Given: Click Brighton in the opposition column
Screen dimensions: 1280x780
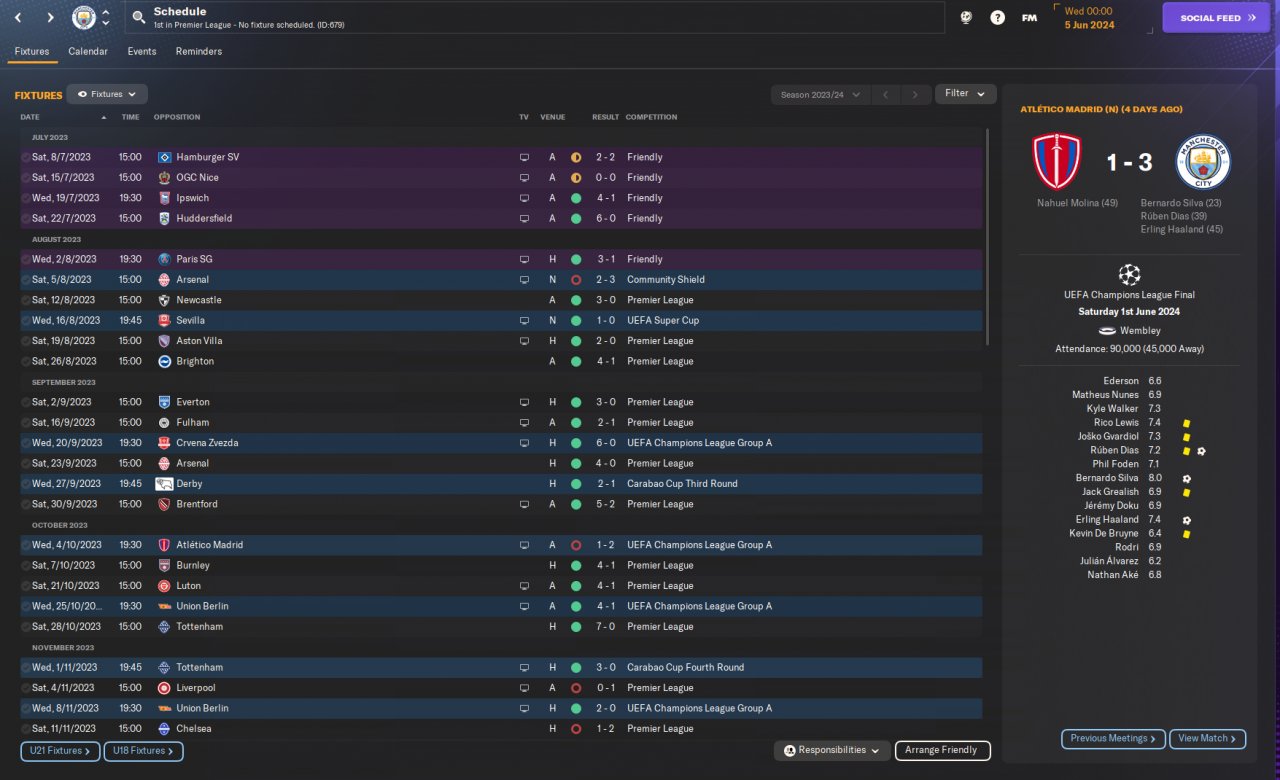Looking at the screenshot, I should click(x=195, y=362).
